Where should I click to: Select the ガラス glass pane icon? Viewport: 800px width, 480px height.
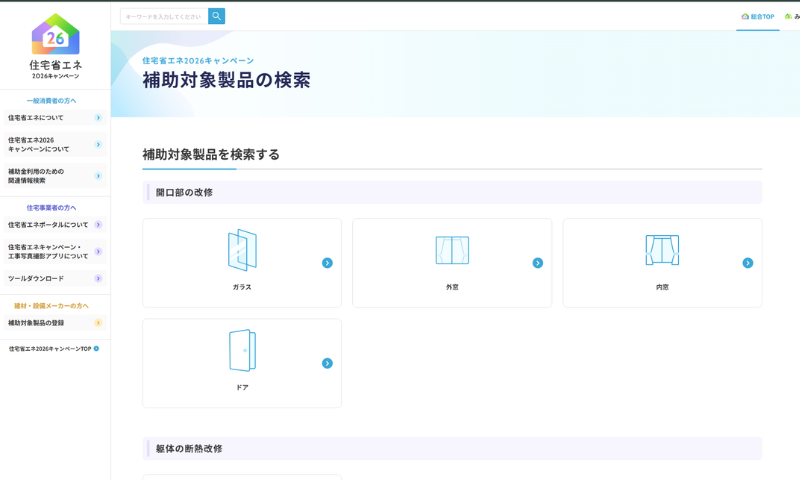[x=242, y=250]
